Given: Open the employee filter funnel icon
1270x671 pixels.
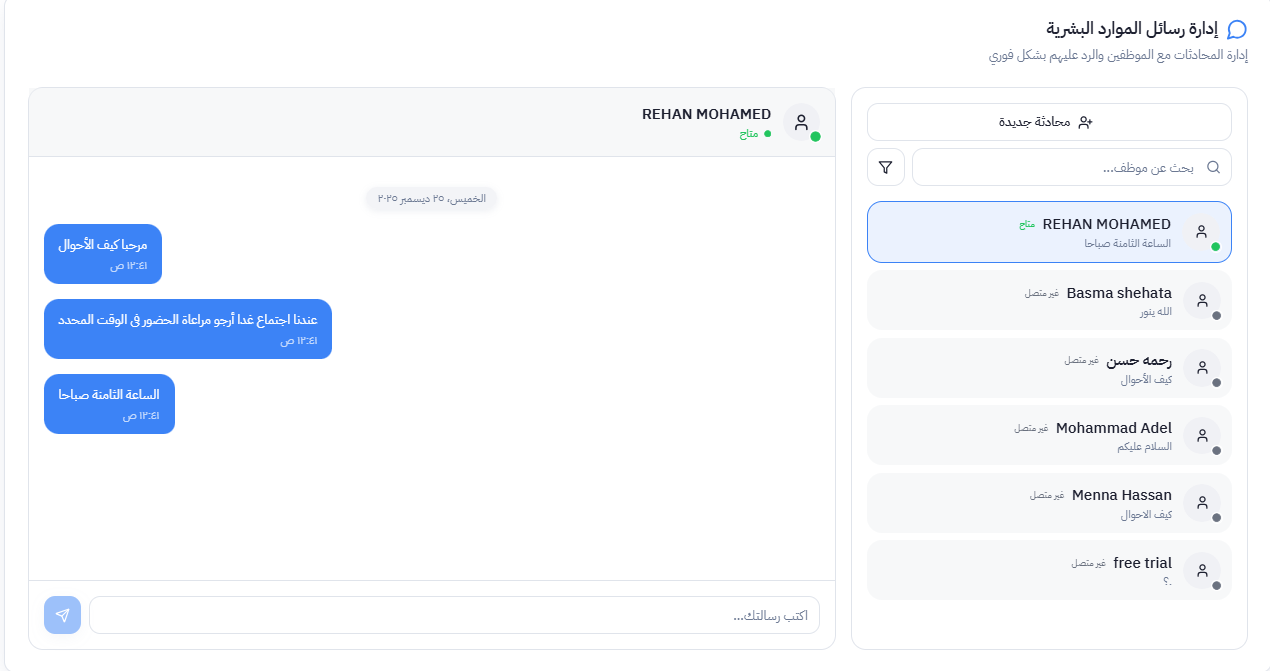Looking at the screenshot, I should (x=885, y=167).
